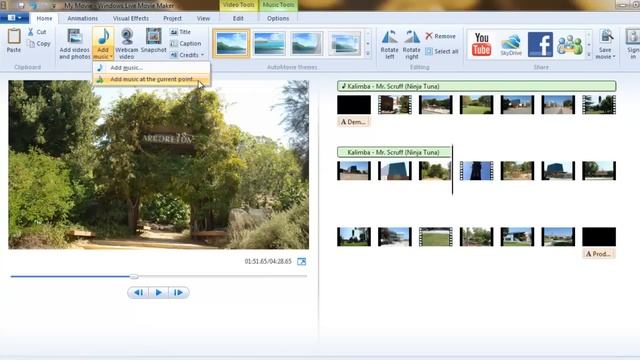640x360 pixels.
Task: Switch to the Home tab
Action: [44, 18]
